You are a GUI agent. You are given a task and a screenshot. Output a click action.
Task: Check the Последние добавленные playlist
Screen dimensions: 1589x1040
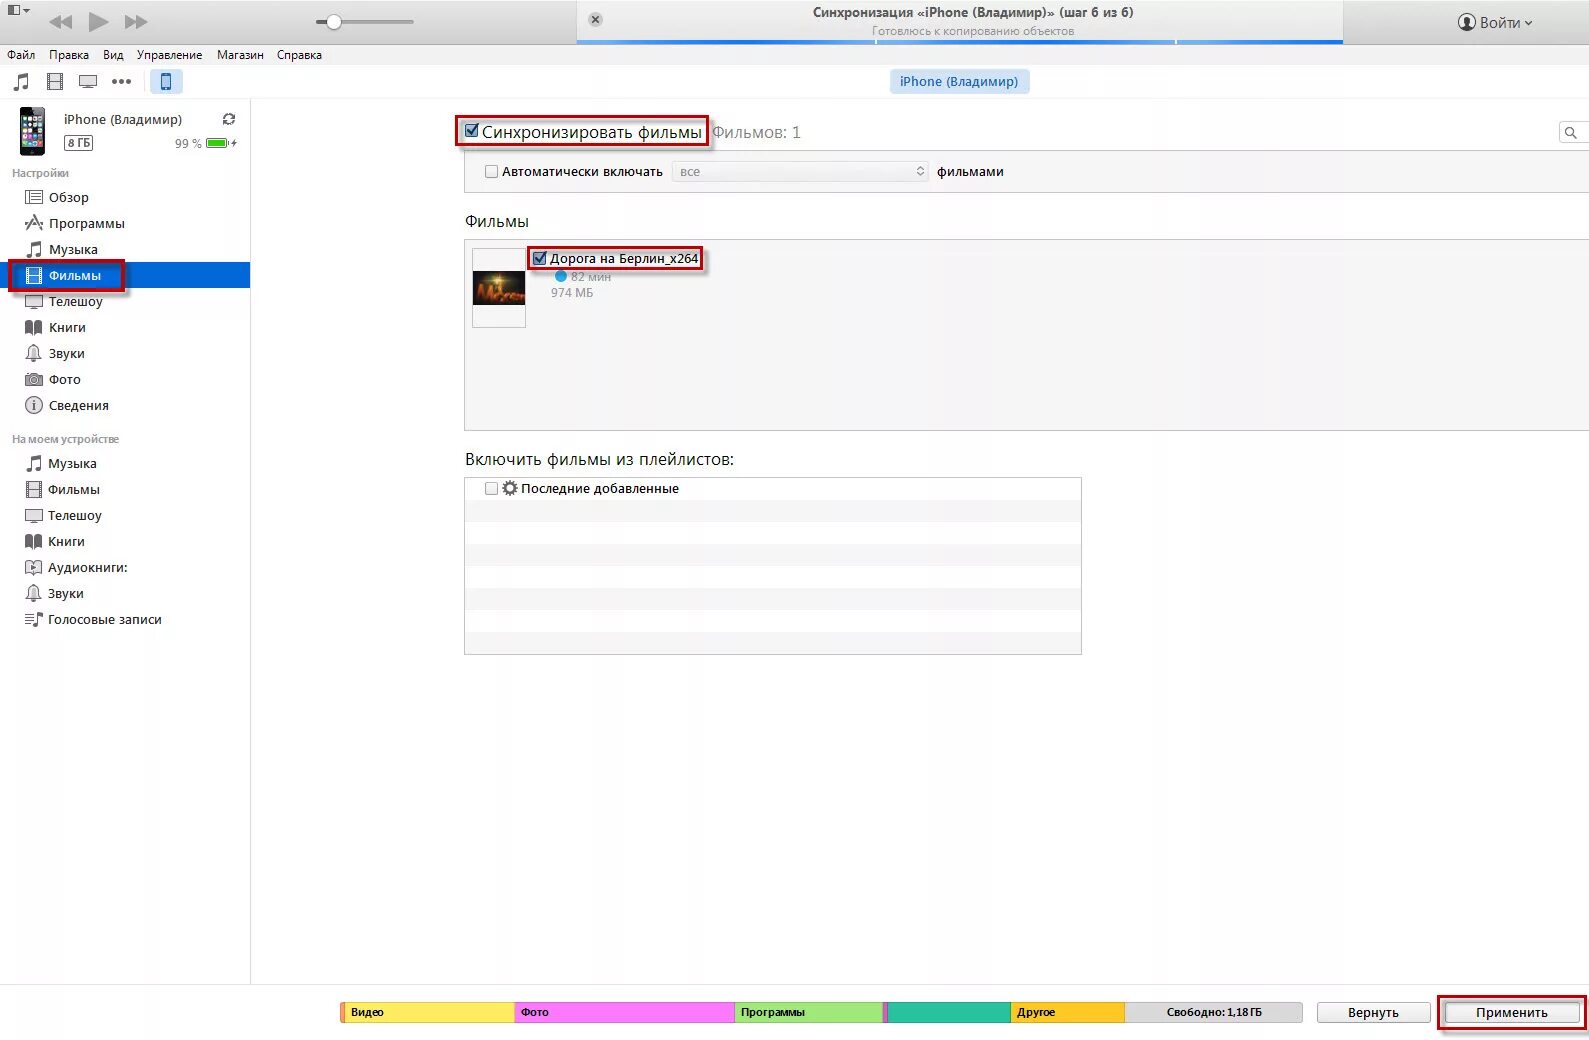(491, 488)
